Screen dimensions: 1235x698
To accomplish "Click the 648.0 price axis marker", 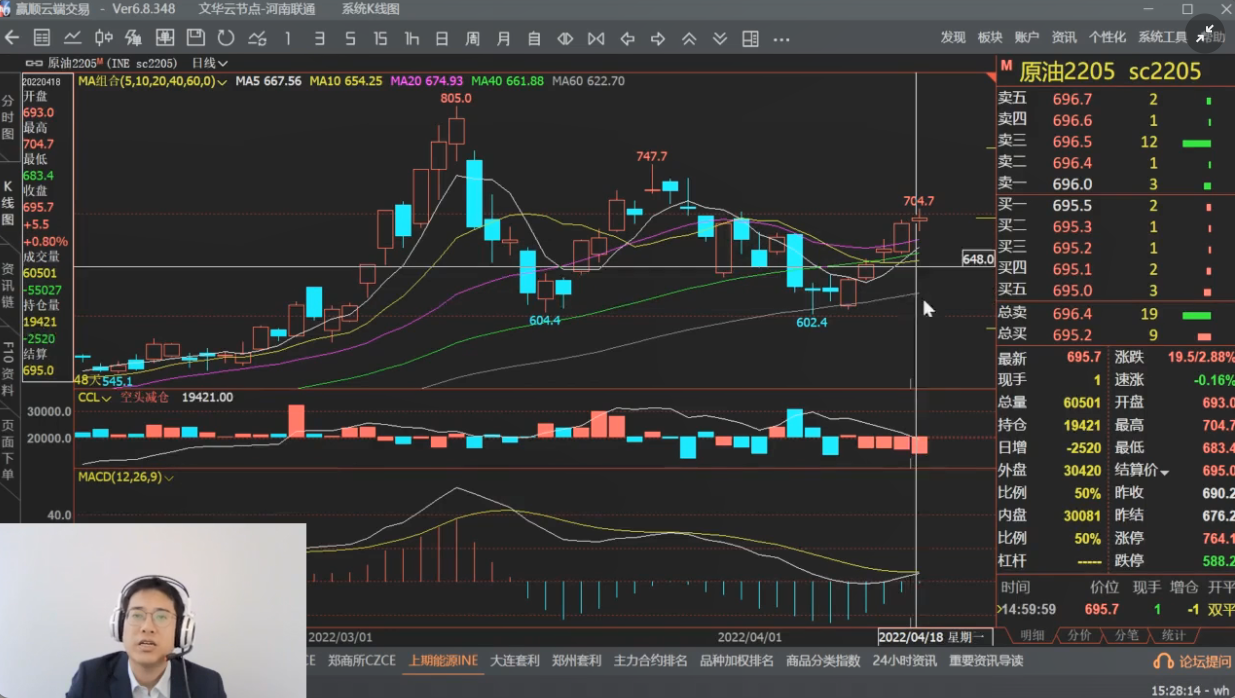I will [977, 259].
